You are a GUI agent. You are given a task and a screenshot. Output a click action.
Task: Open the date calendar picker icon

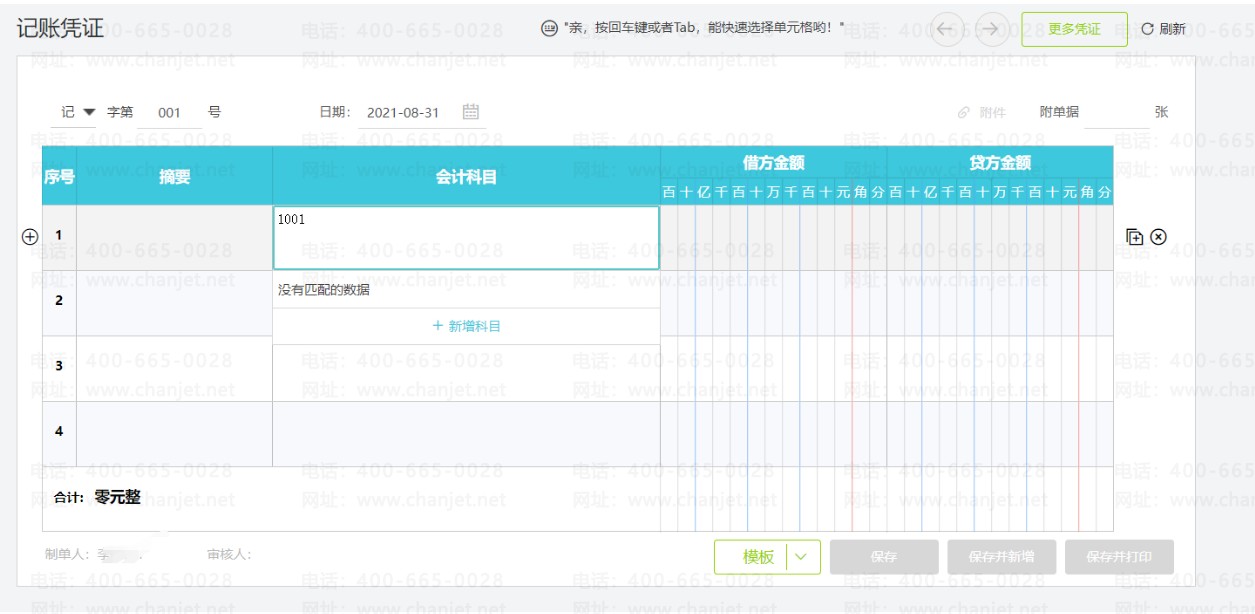point(471,112)
